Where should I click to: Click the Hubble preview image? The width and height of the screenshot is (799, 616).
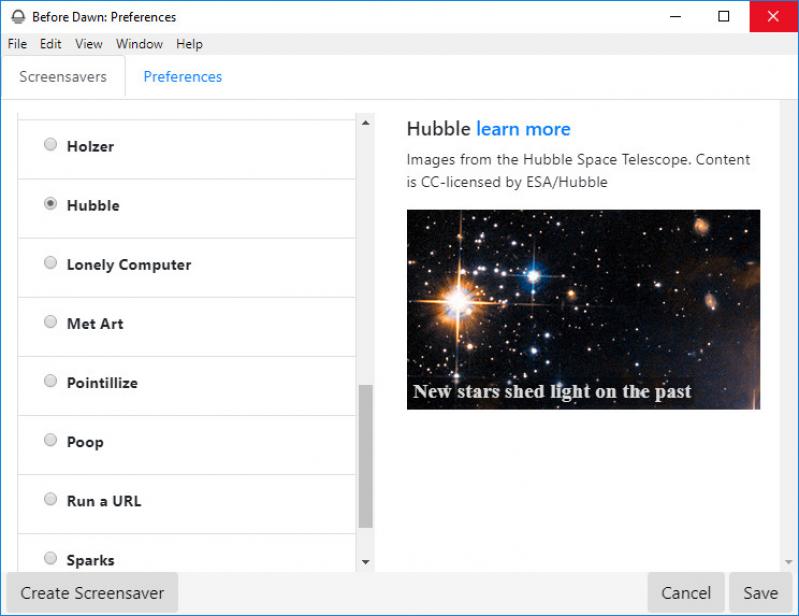pyautogui.click(x=583, y=309)
